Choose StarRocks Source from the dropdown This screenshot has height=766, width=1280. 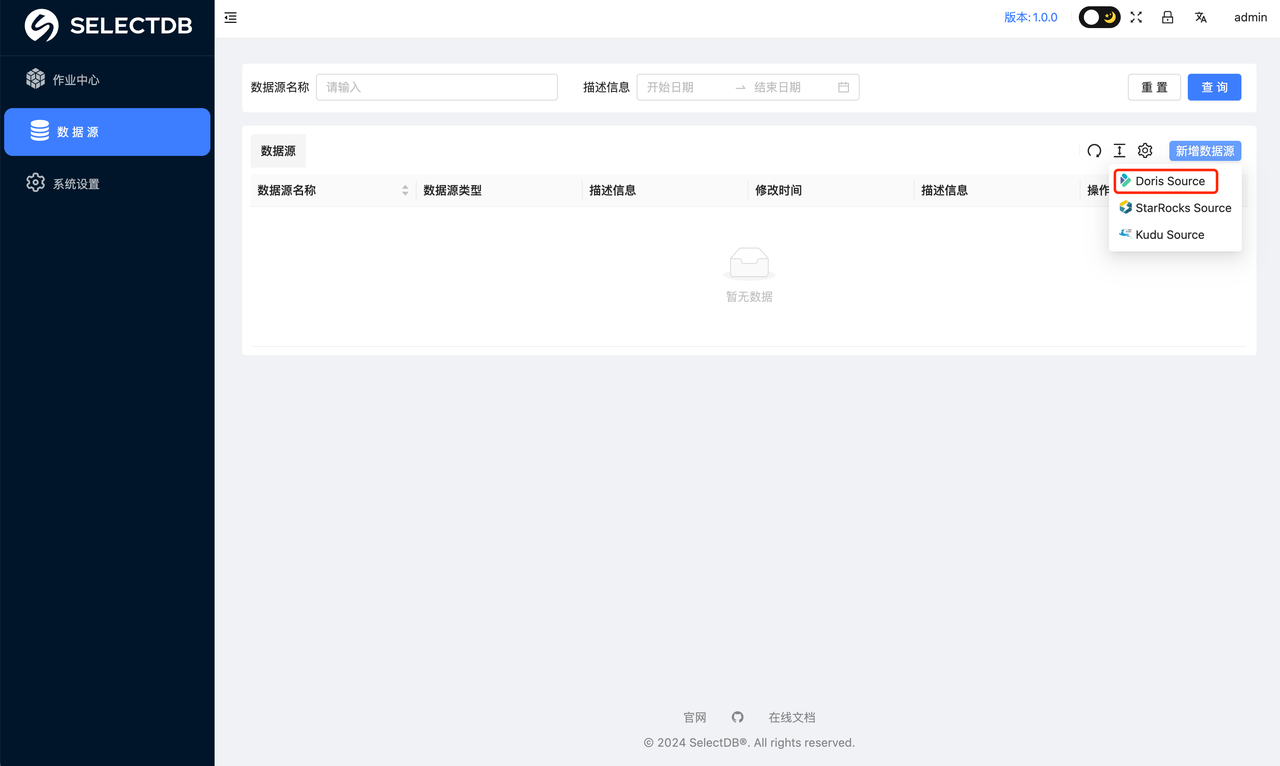1175,208
